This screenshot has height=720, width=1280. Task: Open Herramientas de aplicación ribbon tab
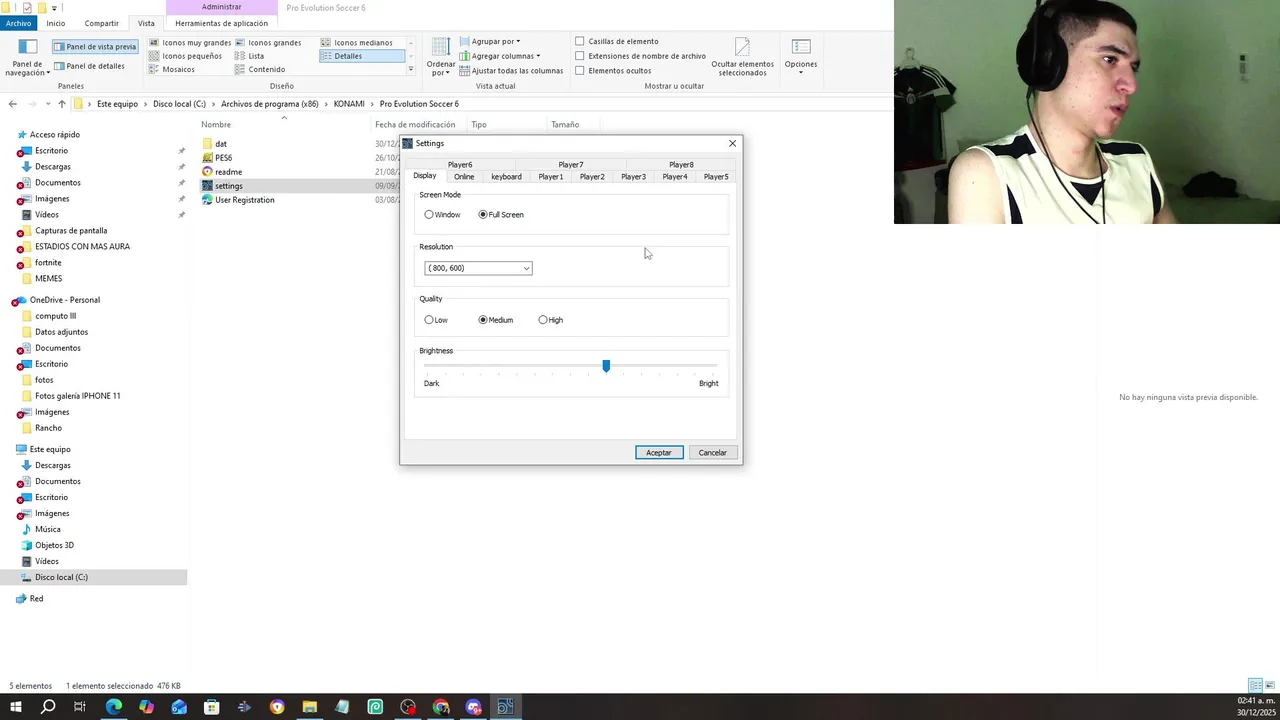[x=221, y=23]
